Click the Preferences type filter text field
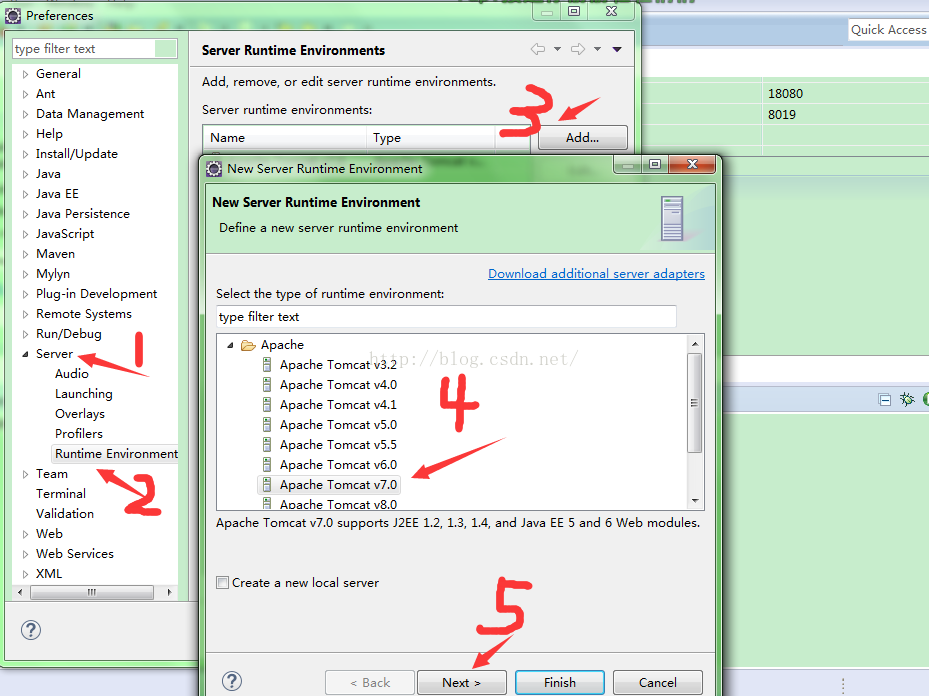 pos(84,49)
